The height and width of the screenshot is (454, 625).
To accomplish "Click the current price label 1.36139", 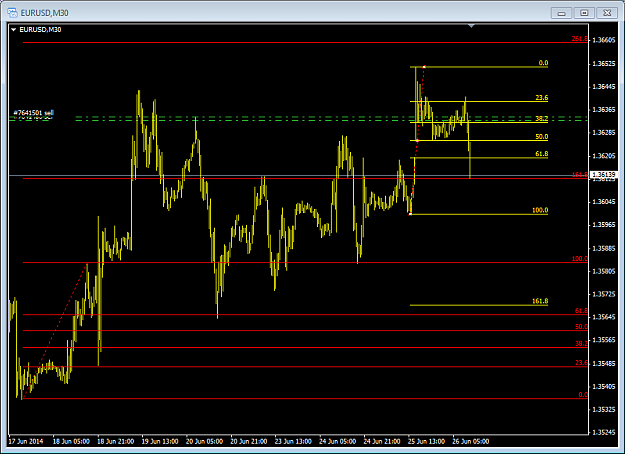I will pyautogui.click(x=603, y=175).
